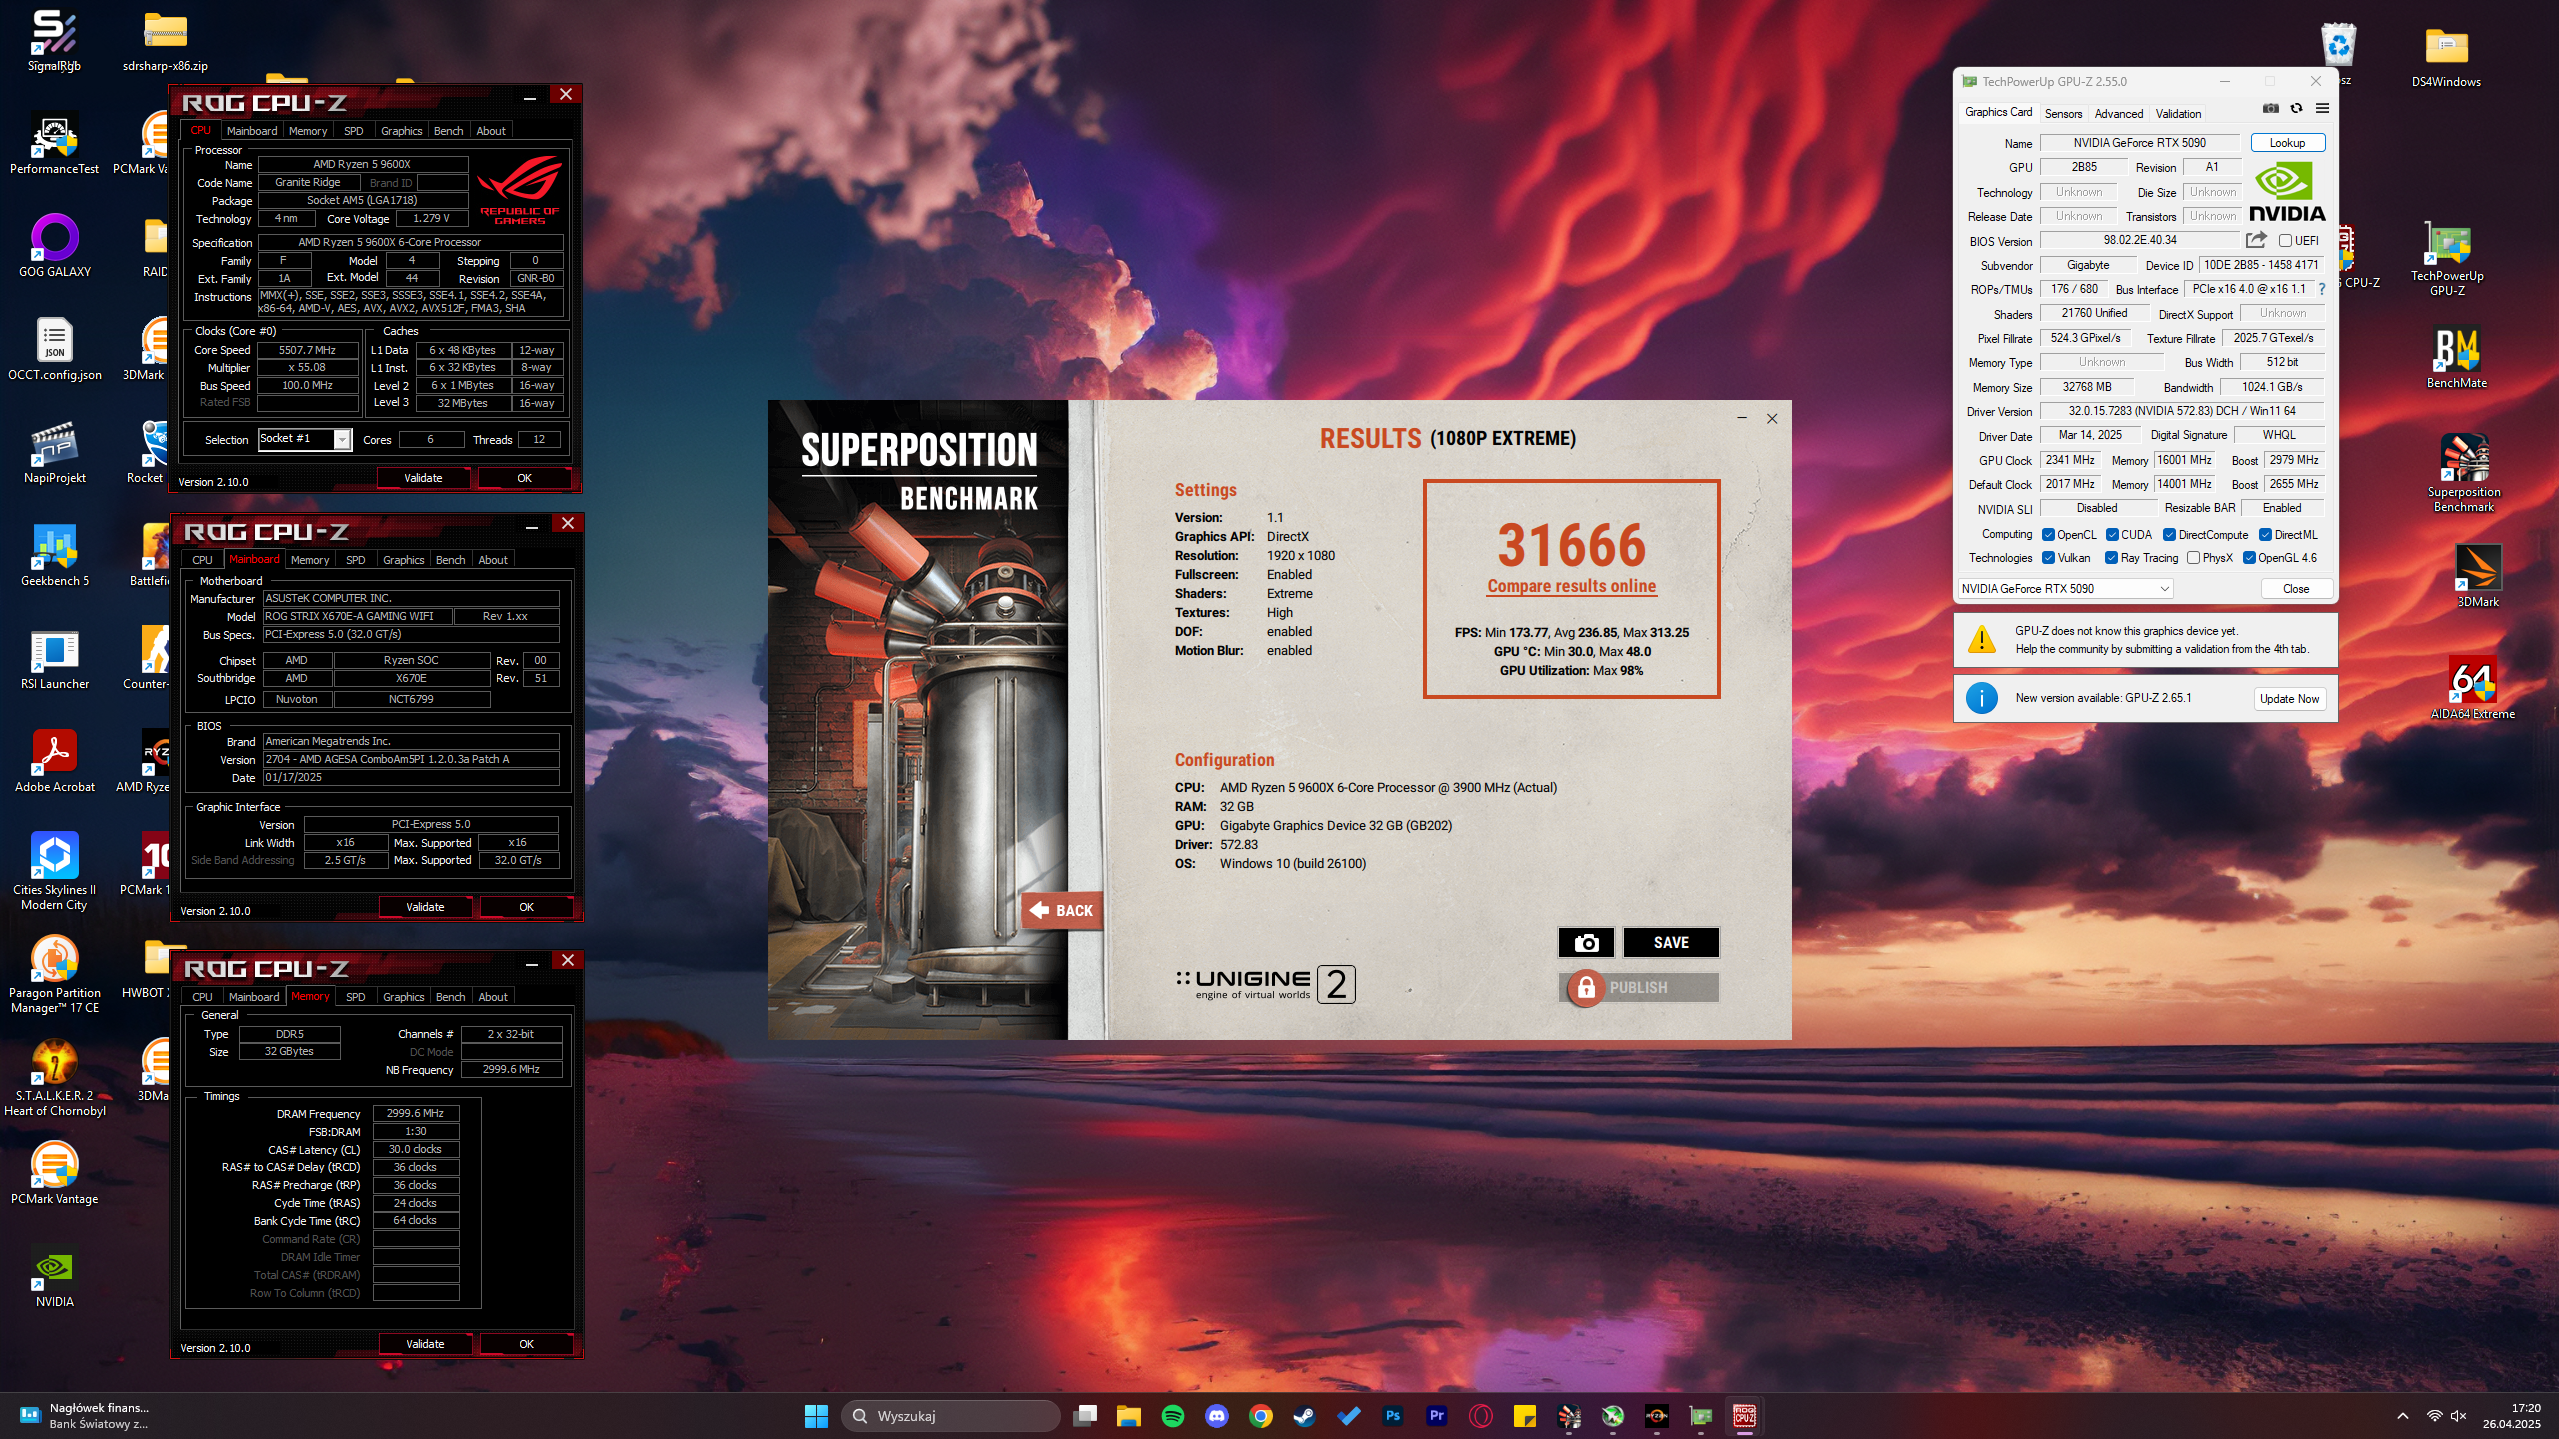The height and width of the screenshot is (1439, 2559).
Task: Open OCCT.config.json file icon
Action: click(55, 350)
